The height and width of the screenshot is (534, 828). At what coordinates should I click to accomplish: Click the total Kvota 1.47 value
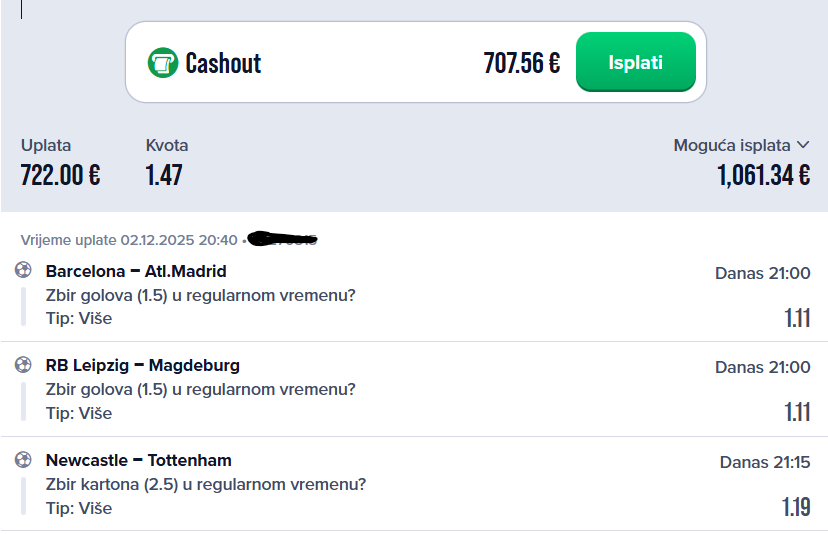click(164, 175)
